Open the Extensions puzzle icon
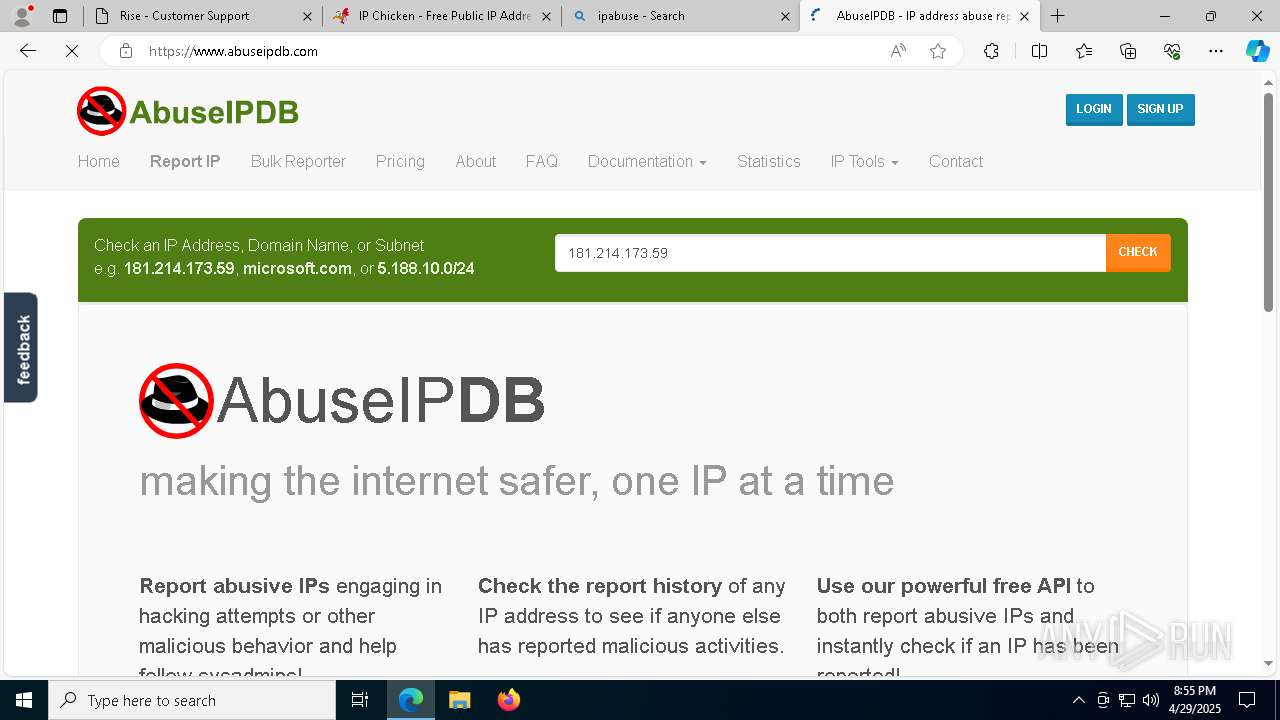1280x720 pixels. 991,51
